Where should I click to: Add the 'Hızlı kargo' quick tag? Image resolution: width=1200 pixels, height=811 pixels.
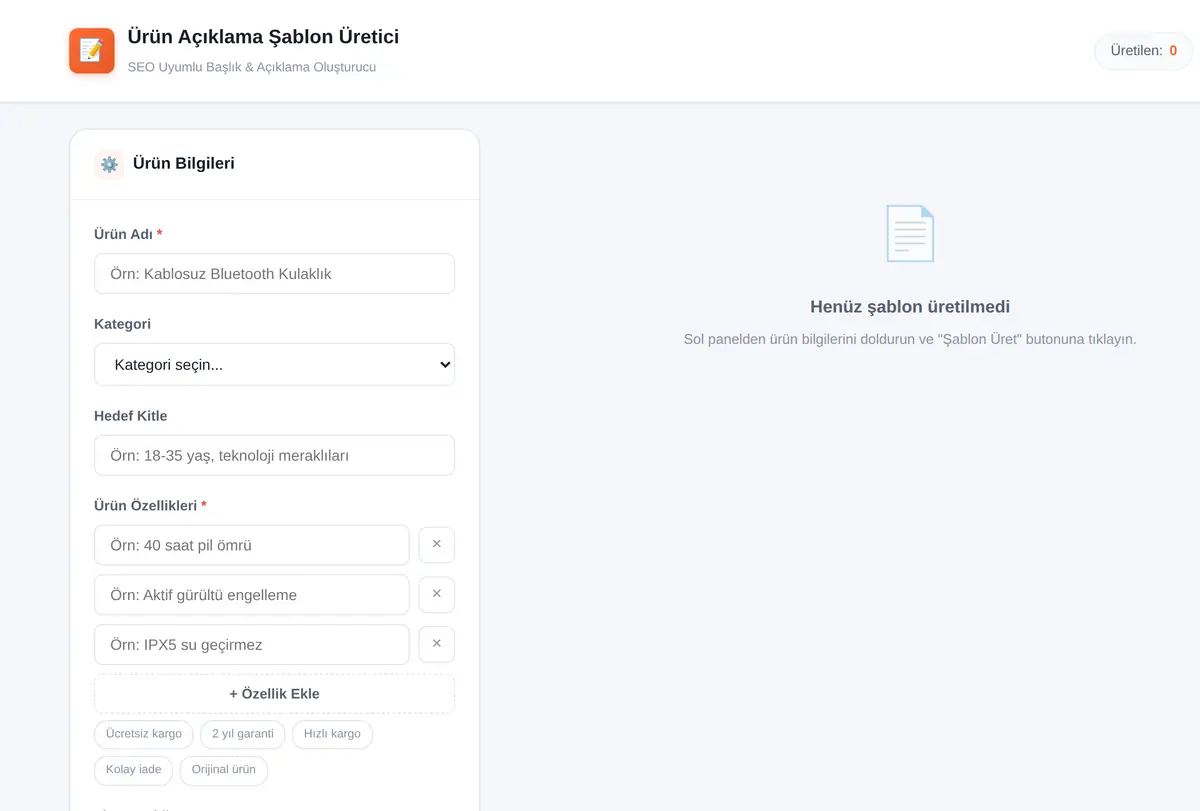[332, 734]
